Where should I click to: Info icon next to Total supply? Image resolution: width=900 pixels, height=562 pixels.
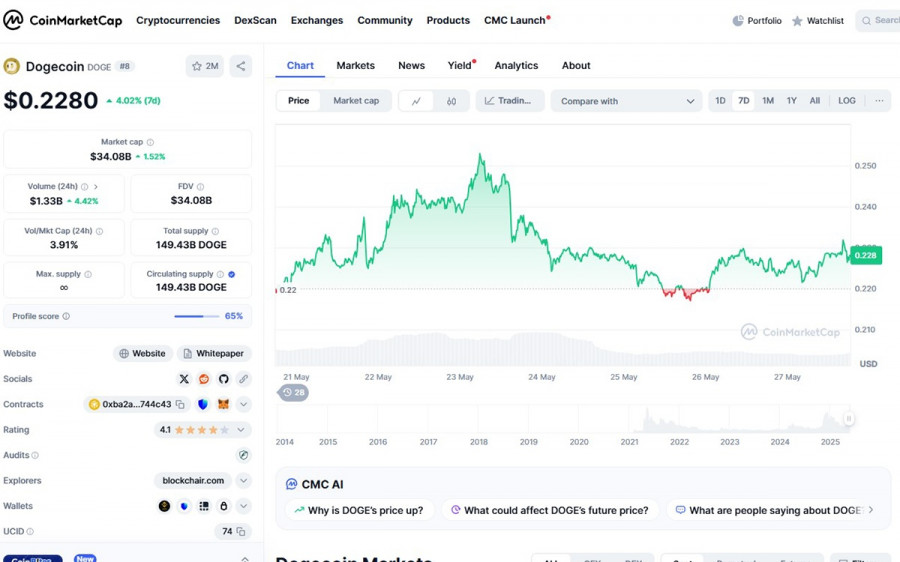coord(215,231)
